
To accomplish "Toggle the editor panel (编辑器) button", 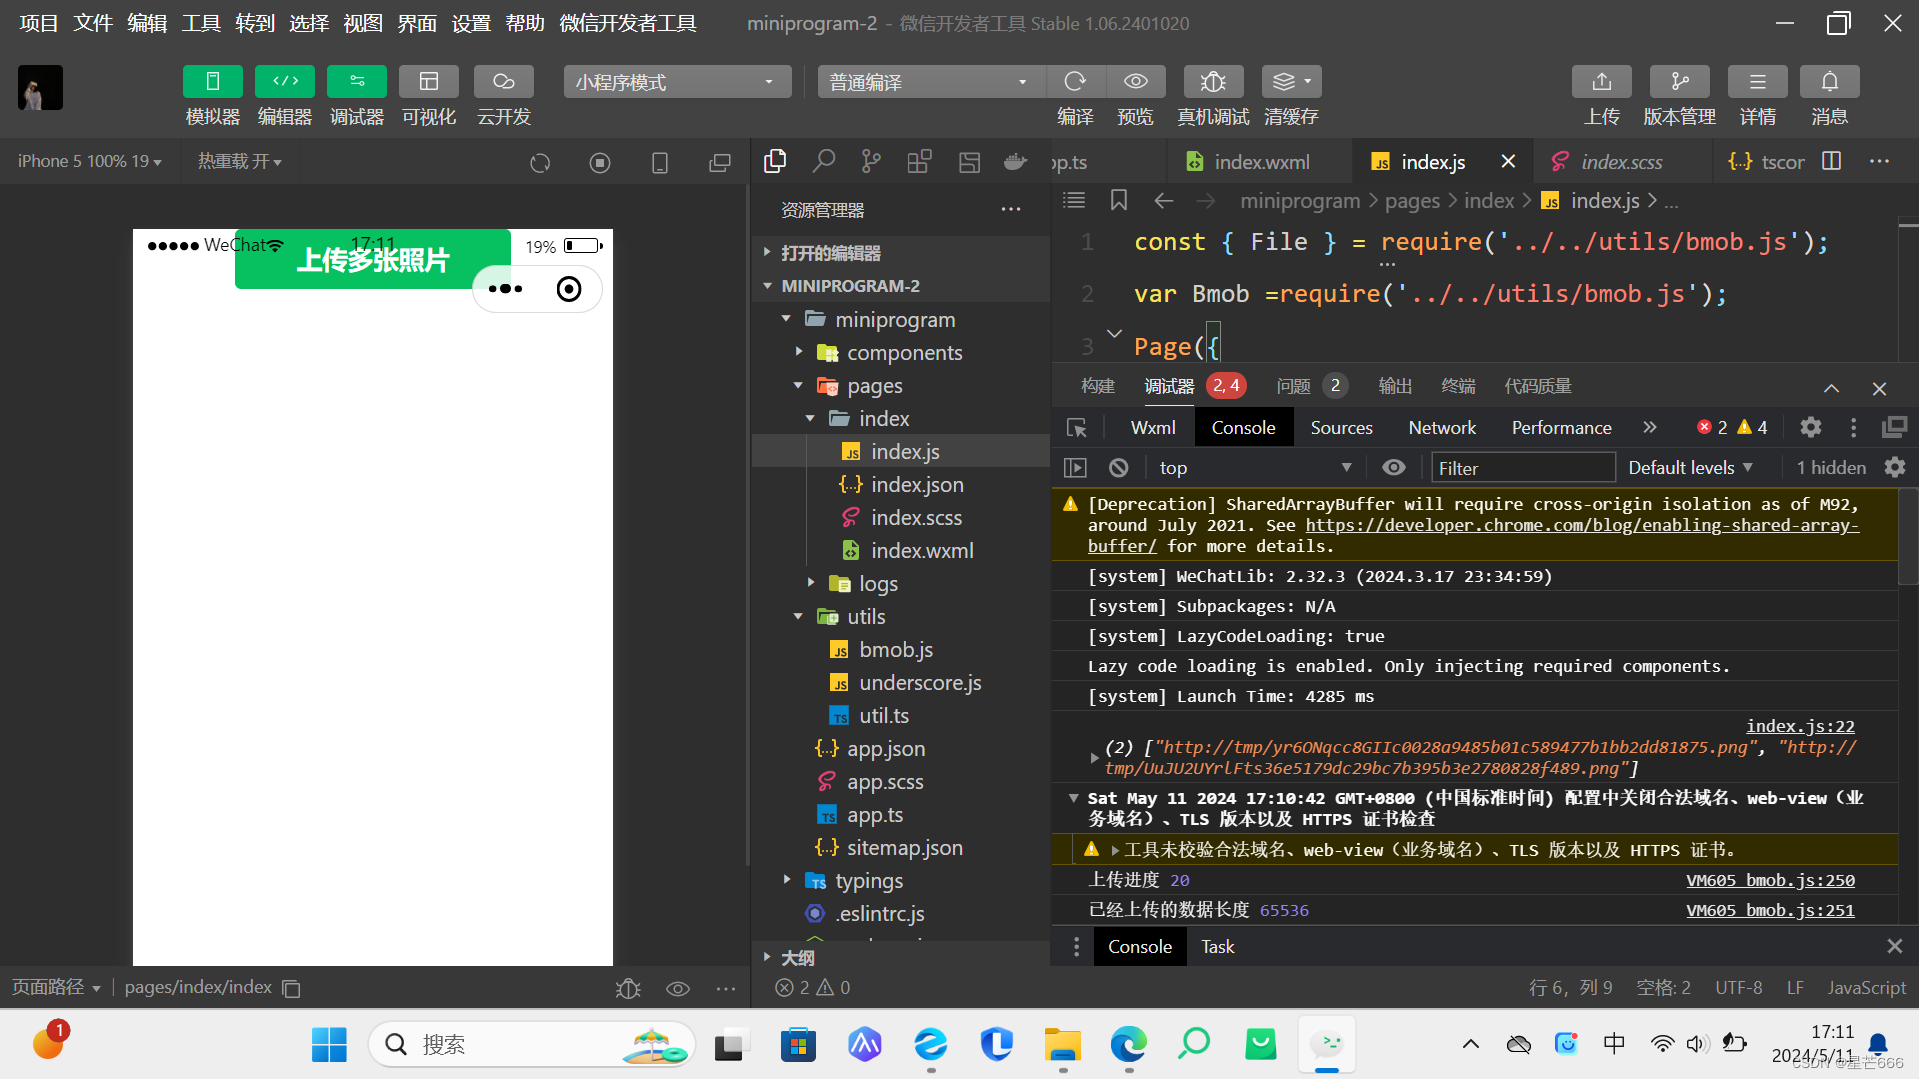I will [285, 82].
